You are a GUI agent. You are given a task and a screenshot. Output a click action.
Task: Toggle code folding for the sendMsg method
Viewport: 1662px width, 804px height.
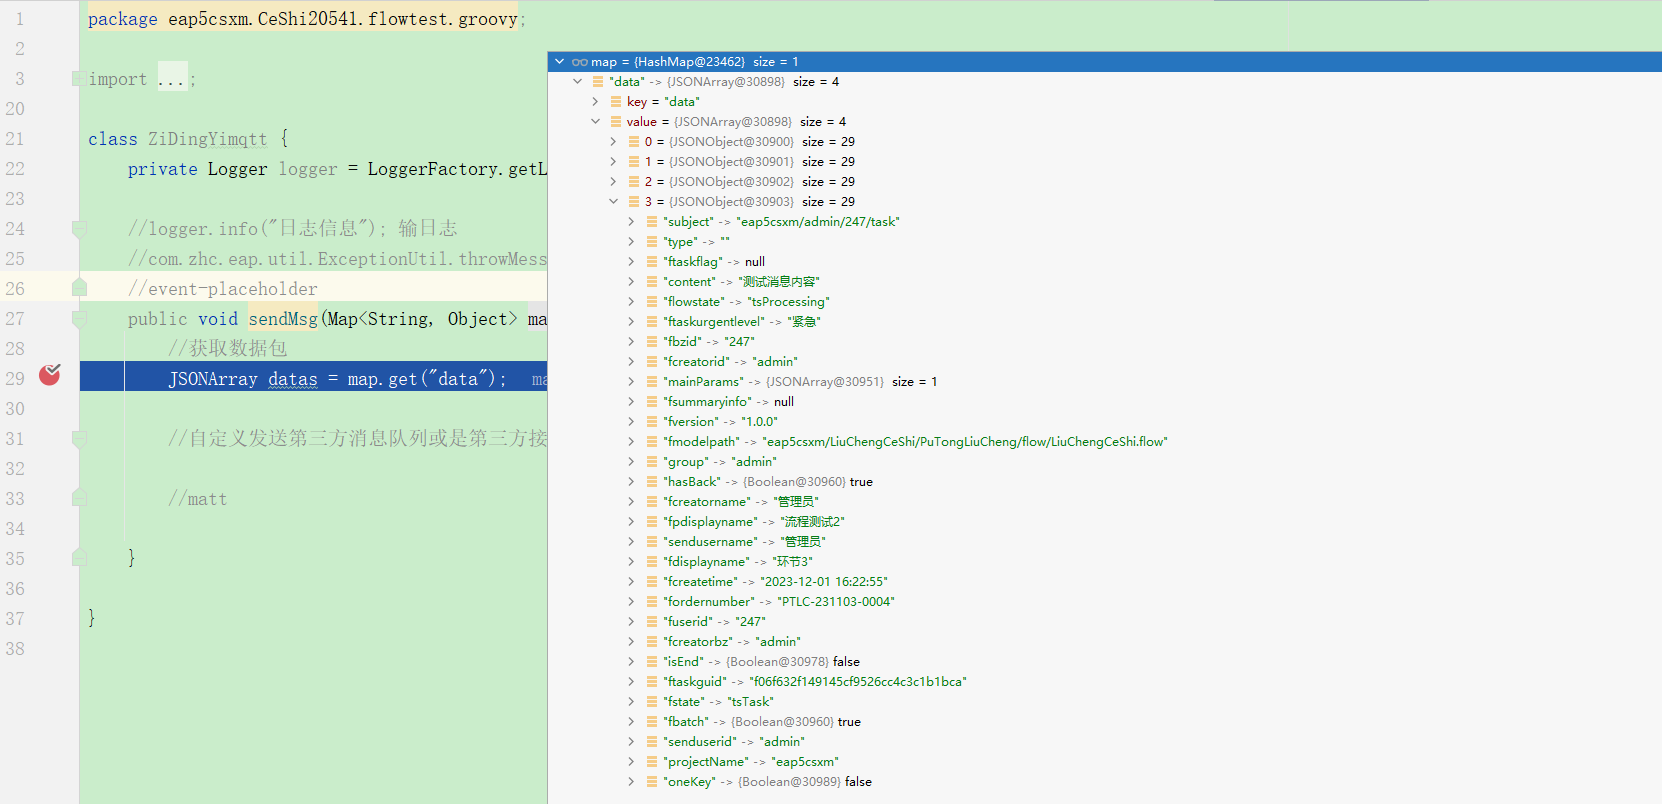click(x=79, y=319)
